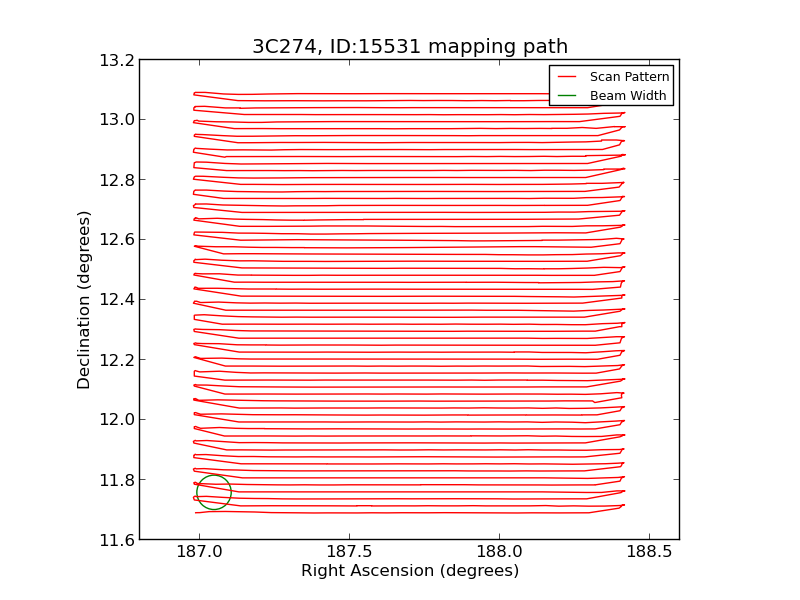This screenshot has width=800, height=600.
Task: Click the 187.5 right ascension tick label
Action: [x=349, y=552]
